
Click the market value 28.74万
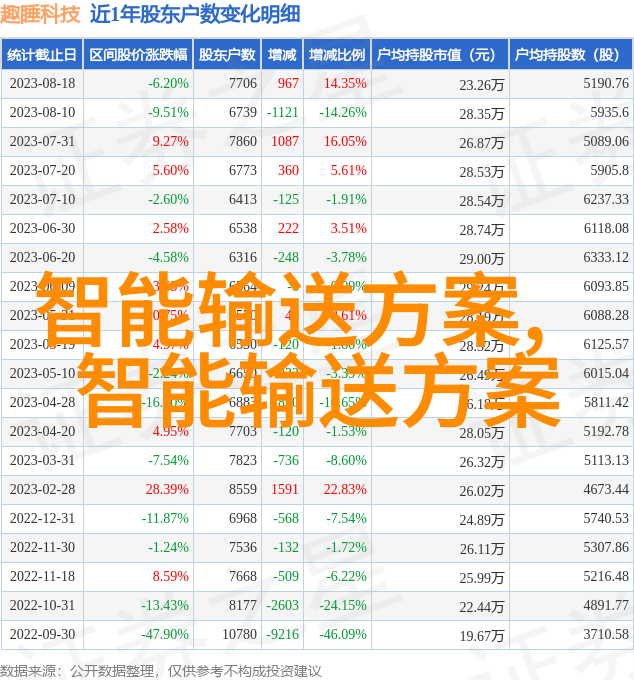[x=482, y=230]
